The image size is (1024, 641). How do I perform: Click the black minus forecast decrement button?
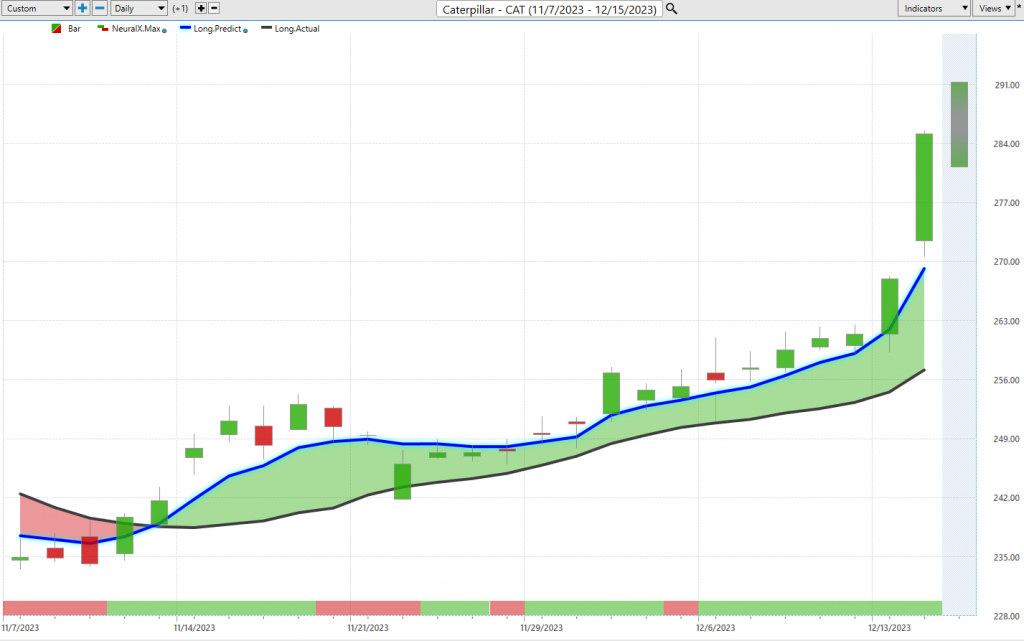(x=214, y=8)
